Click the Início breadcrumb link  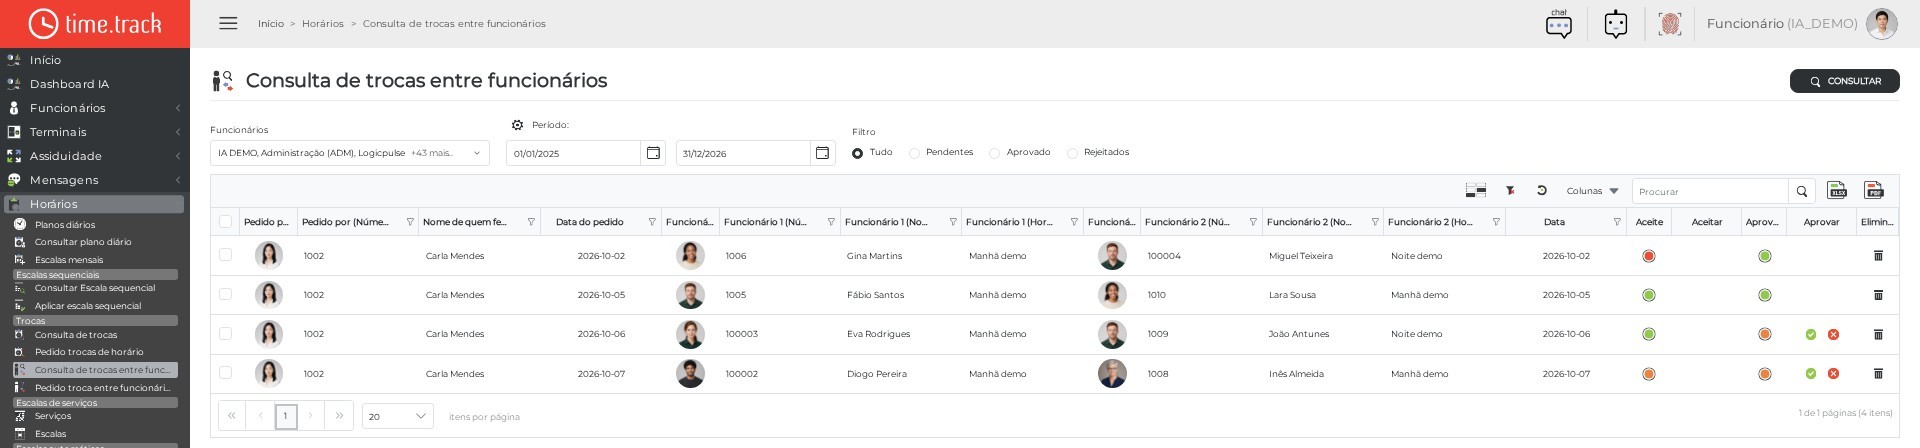(x=271, y=24)
